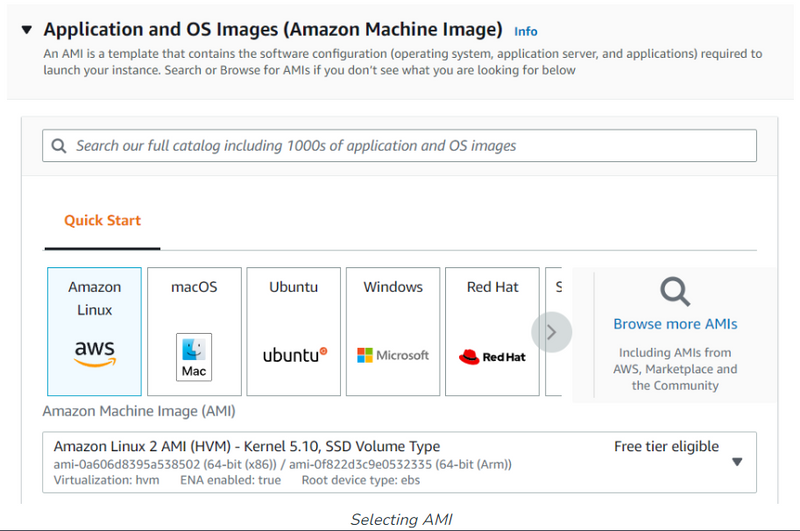
Task: Choose the macOS tile title
Action: (194, 287)
